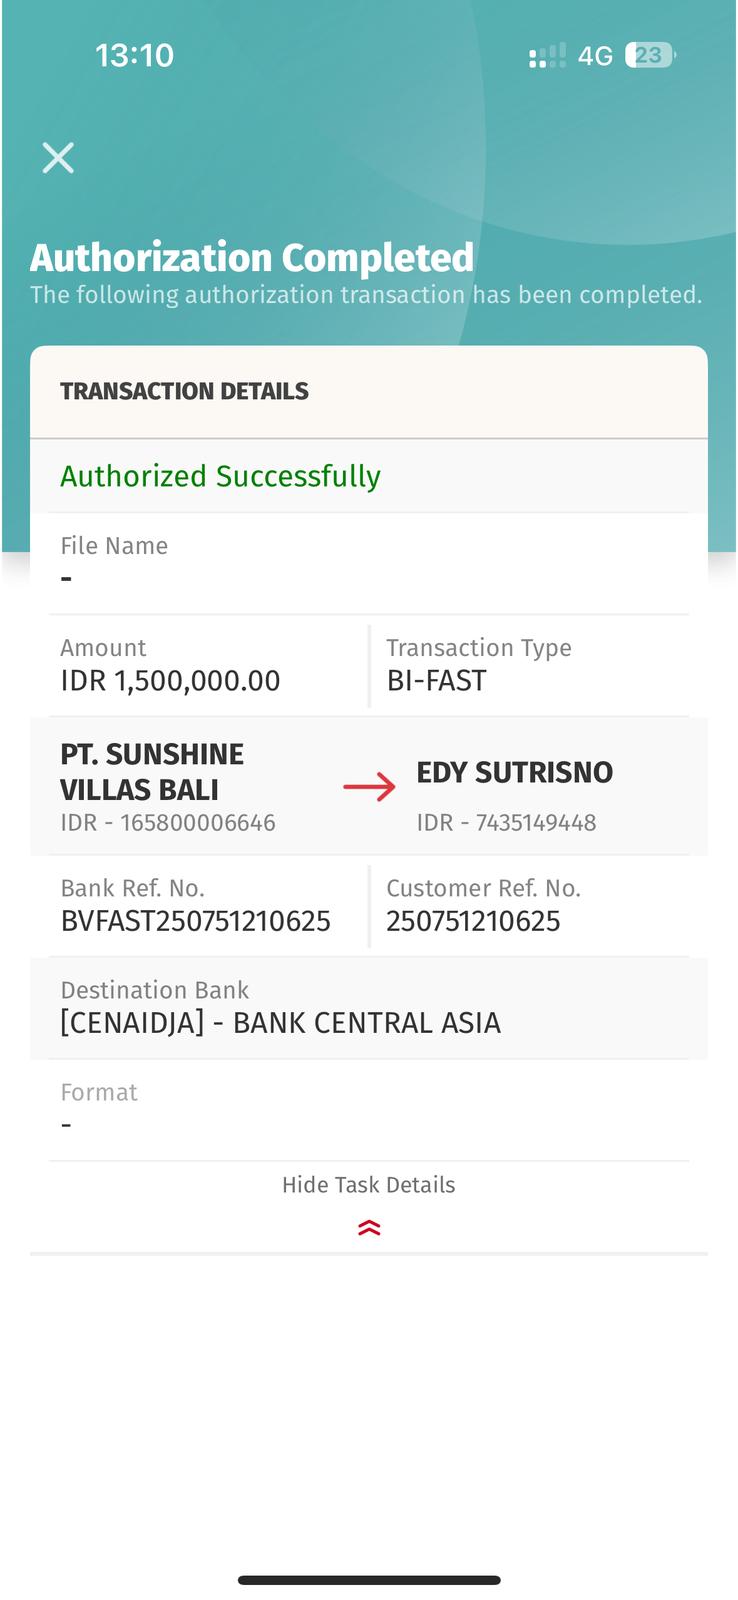Tap Hide Task Details link
The width and height of the screenshot is (738, 1600).
click(368, 1185)
